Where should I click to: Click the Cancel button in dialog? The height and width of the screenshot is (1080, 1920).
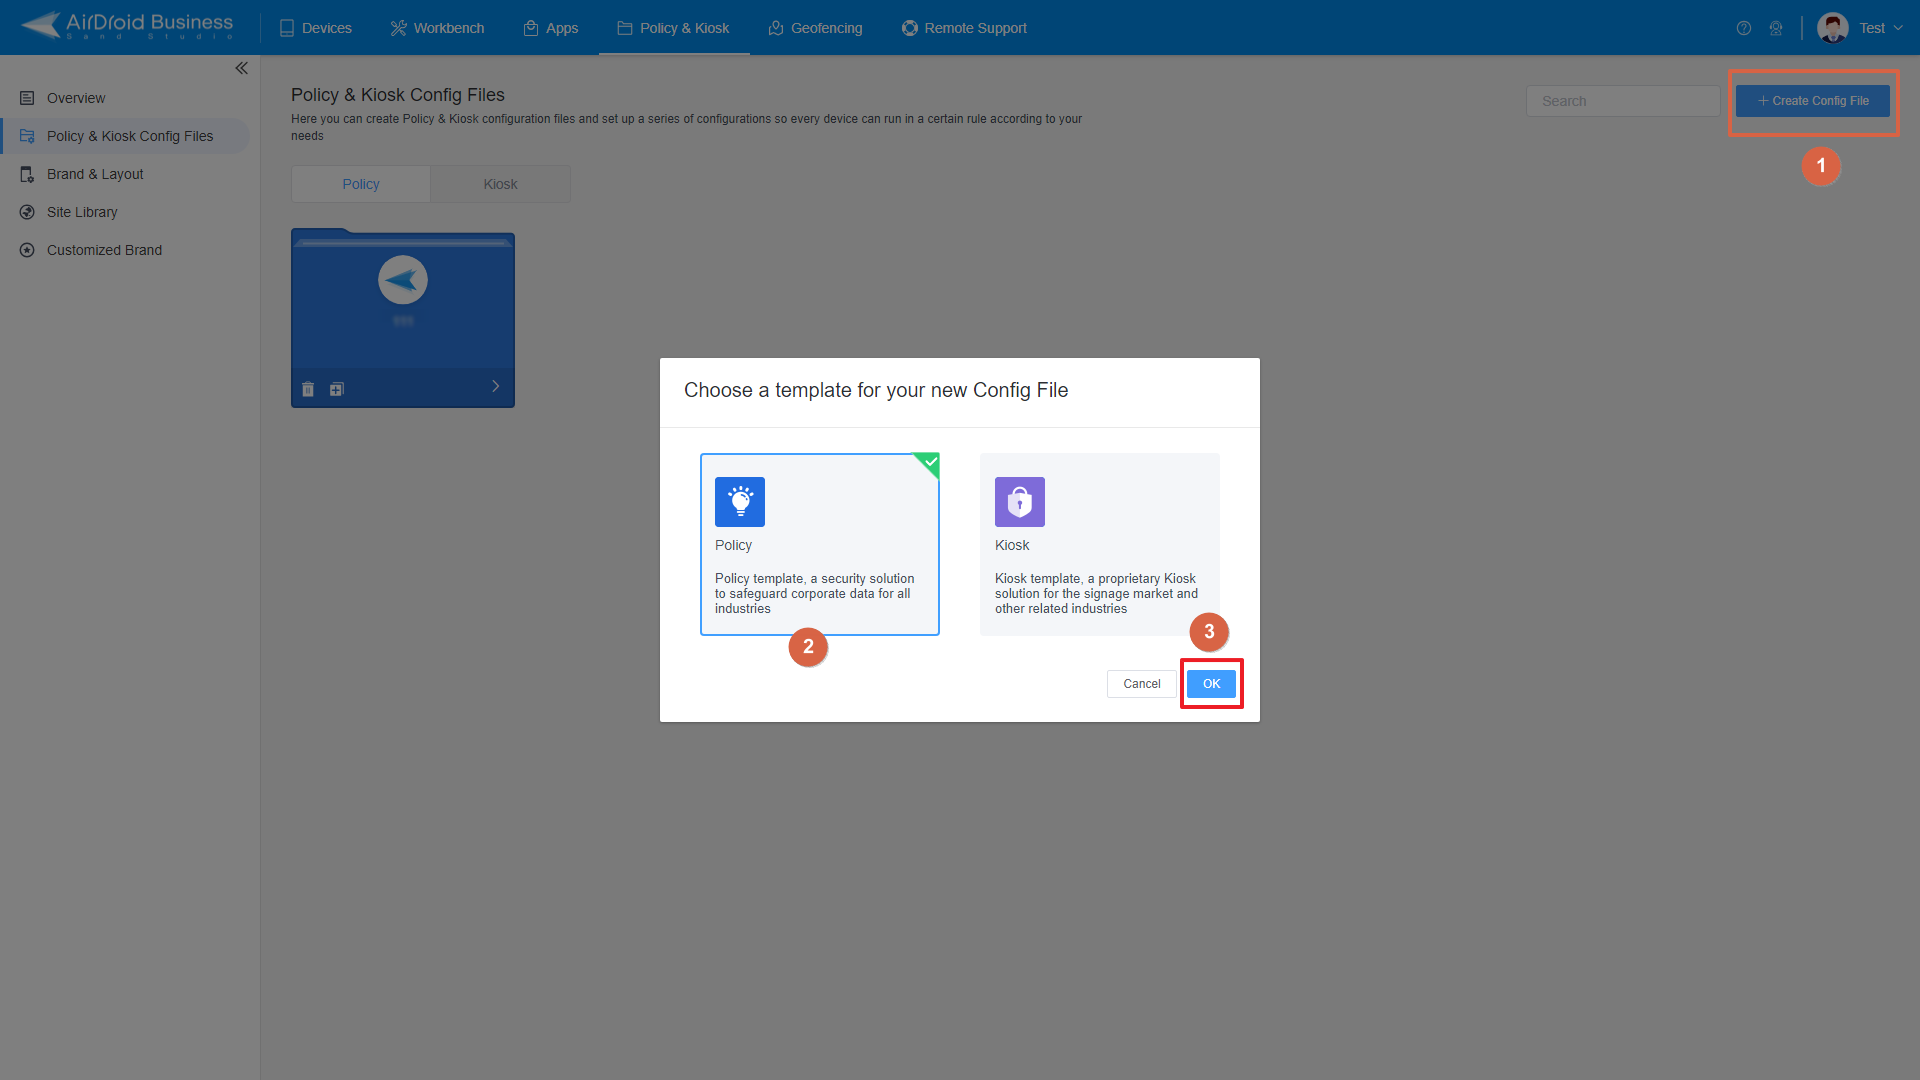pos(1141,684)
